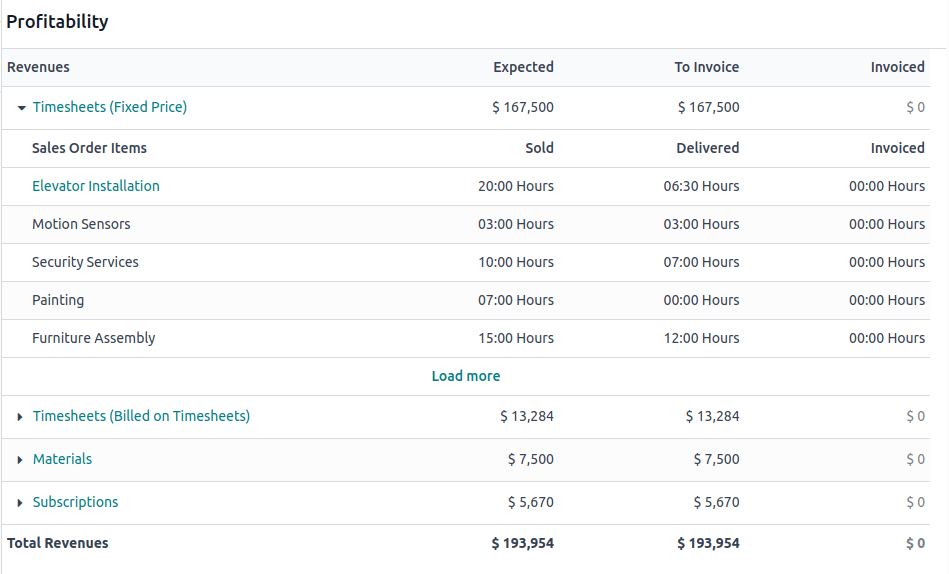This screenshot has height=574, width=949.
Task: Click the Profitability section heading
Action: [57, 21]
